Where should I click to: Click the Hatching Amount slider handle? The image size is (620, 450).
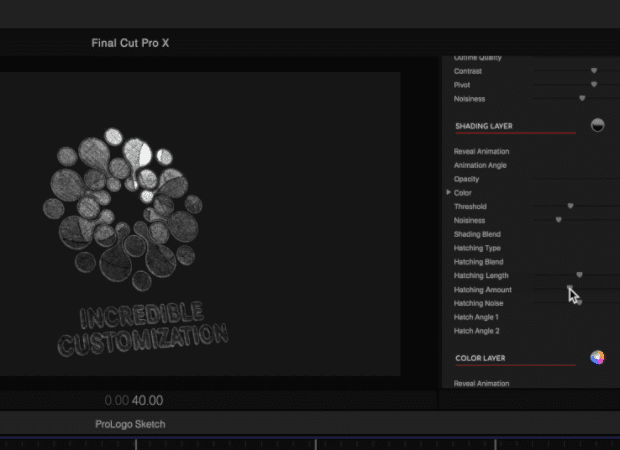coord(570,287)
